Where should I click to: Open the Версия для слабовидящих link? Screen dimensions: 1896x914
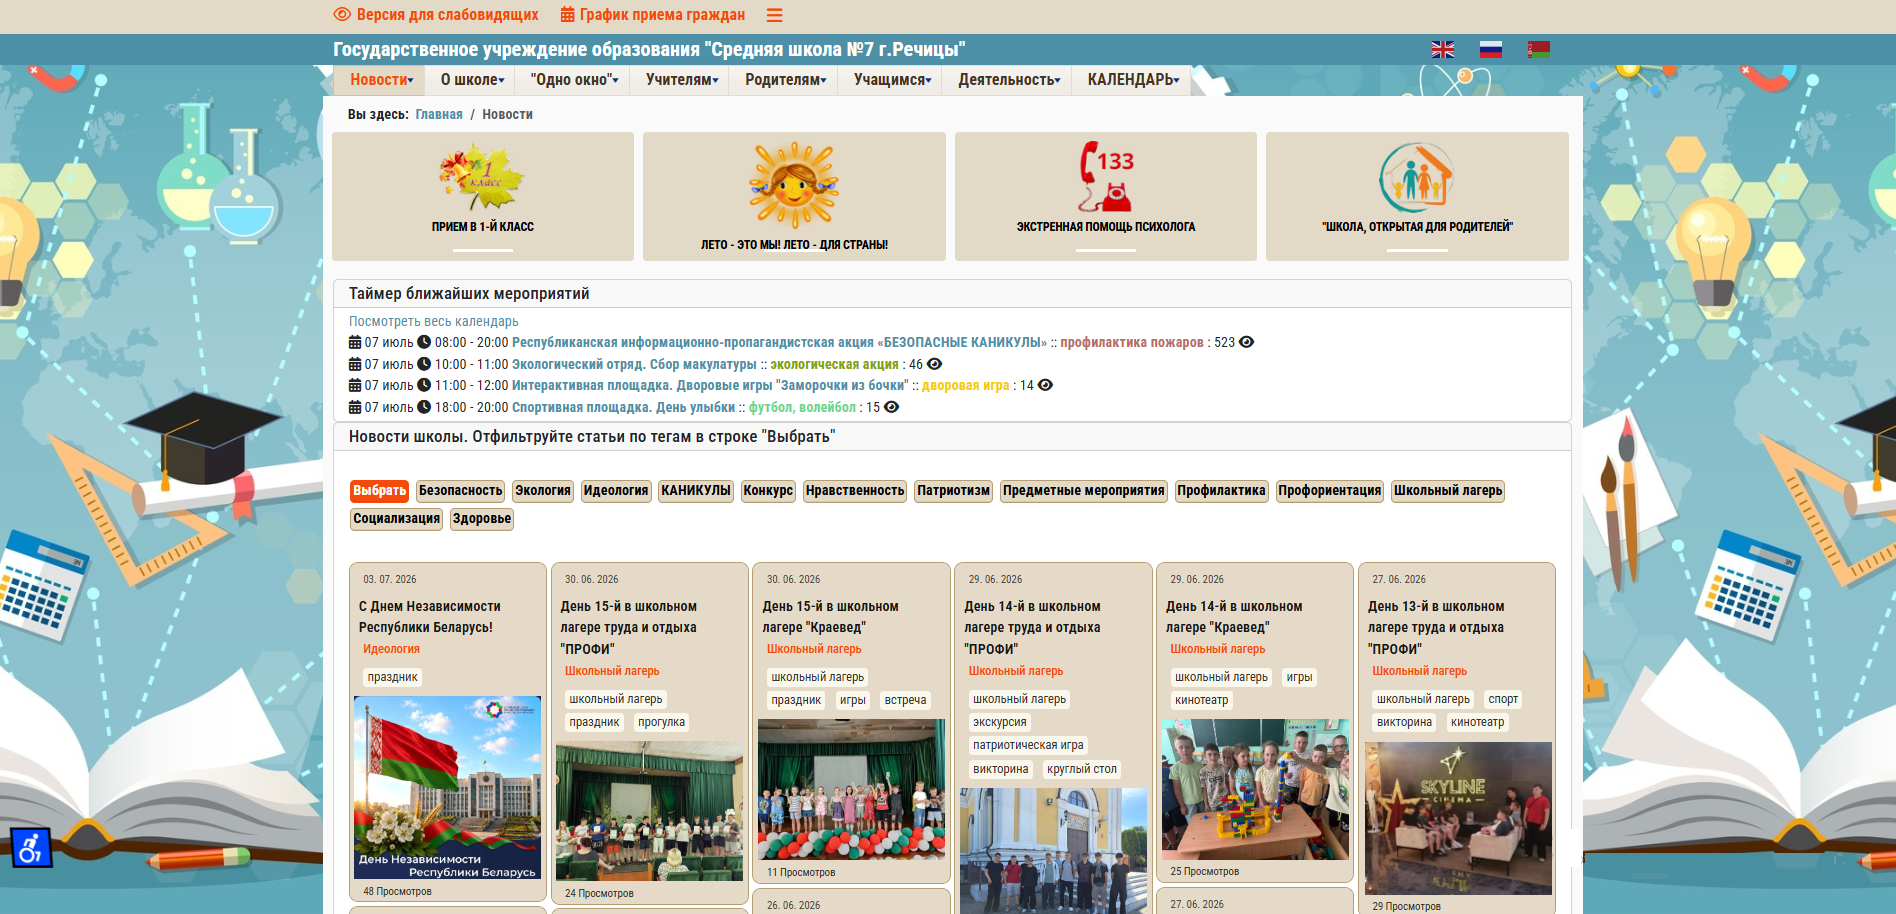tap(447, 15)
